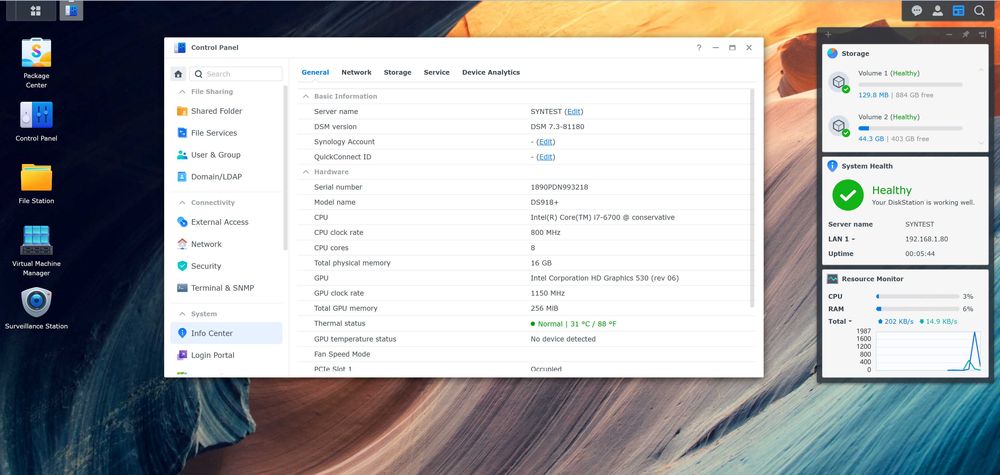Click the File Services icon
1000x475 pixels.
[x=182, y=133]
